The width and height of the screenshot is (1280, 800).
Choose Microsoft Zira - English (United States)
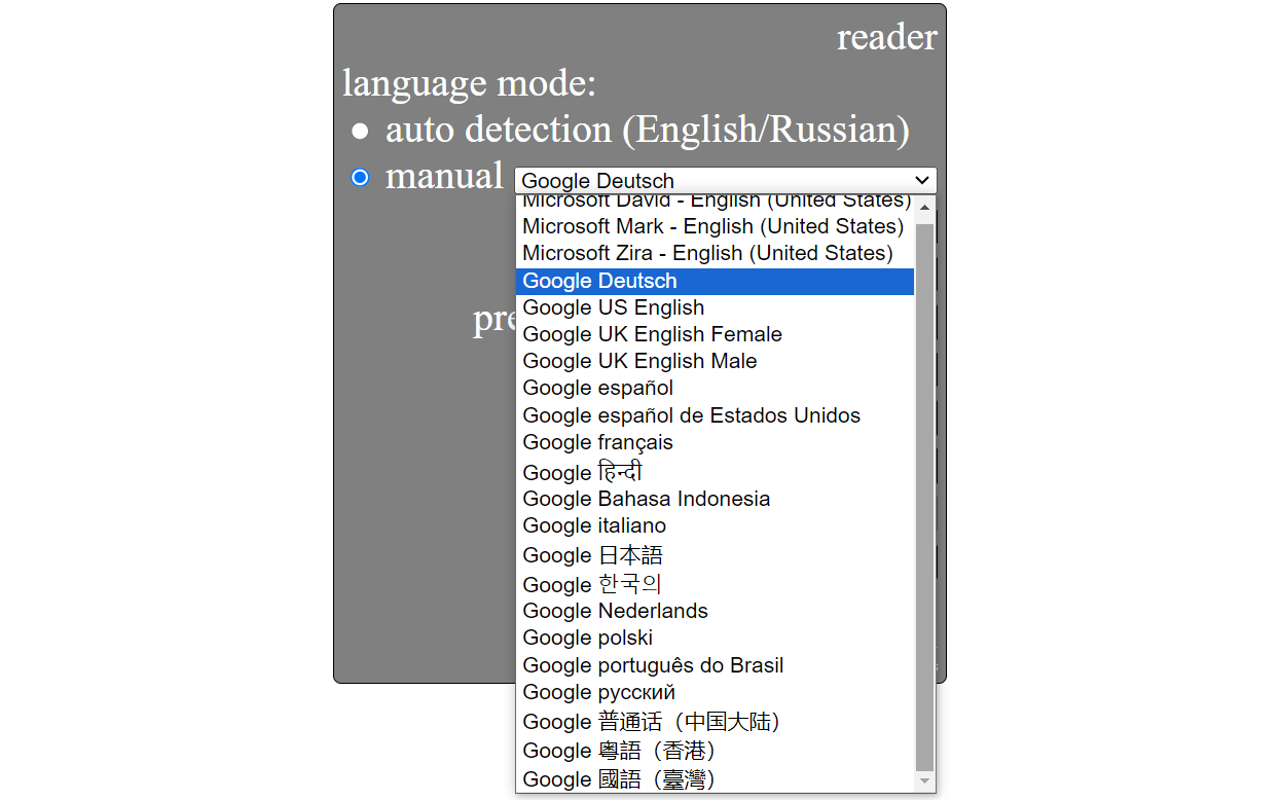[x=715, y=253]
